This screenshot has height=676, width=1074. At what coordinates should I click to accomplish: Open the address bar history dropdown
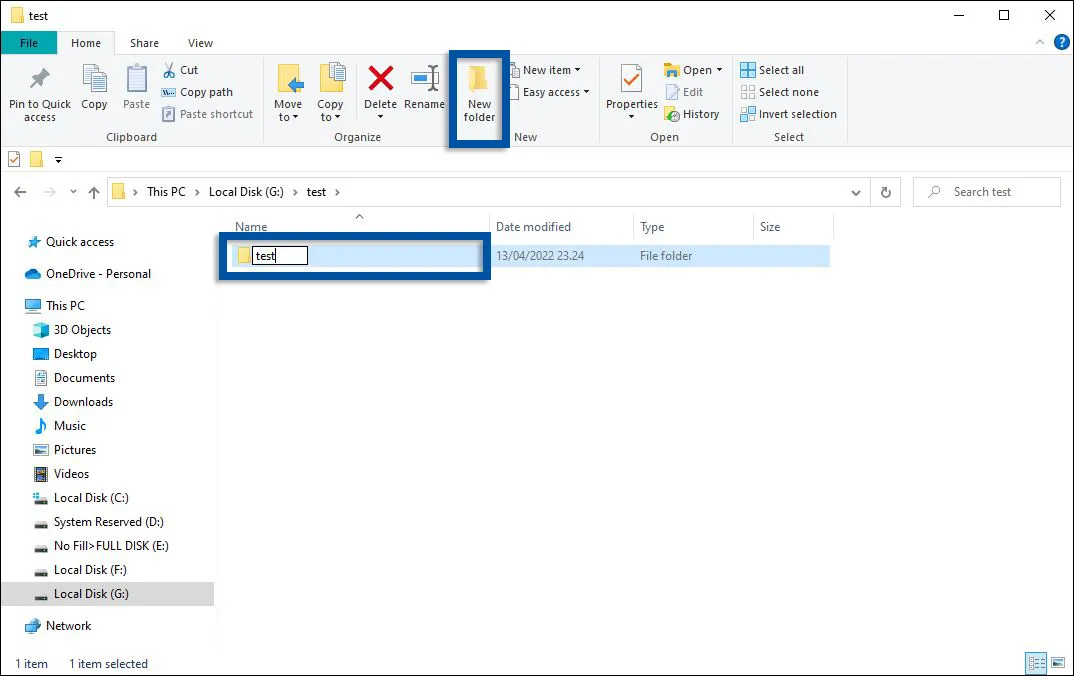coord(855,191)
